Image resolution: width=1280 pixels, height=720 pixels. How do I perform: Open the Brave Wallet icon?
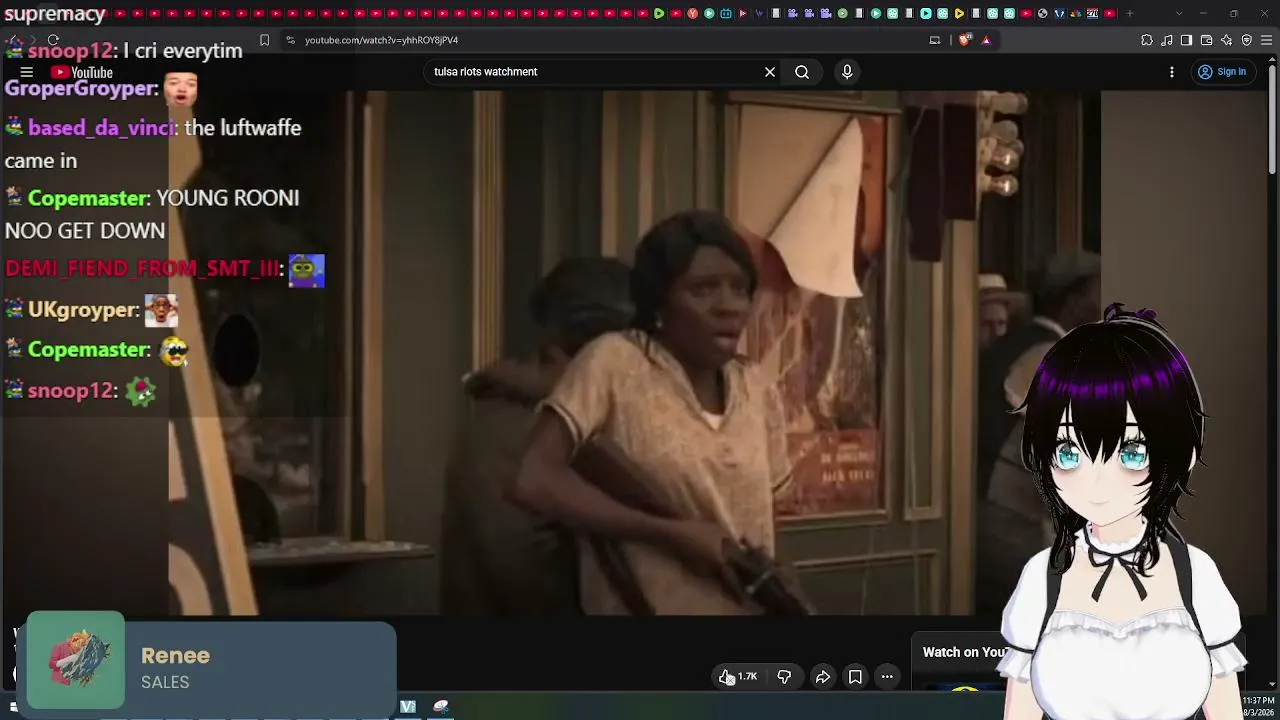(x=1207, y=40)
